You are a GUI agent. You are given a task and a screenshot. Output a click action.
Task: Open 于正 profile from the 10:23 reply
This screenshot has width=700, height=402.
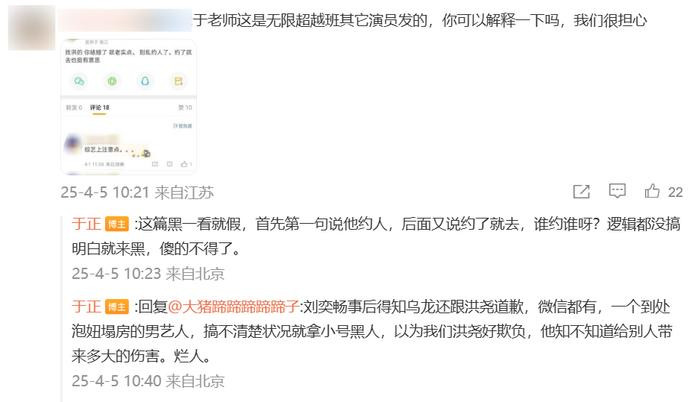pos(86,224)
